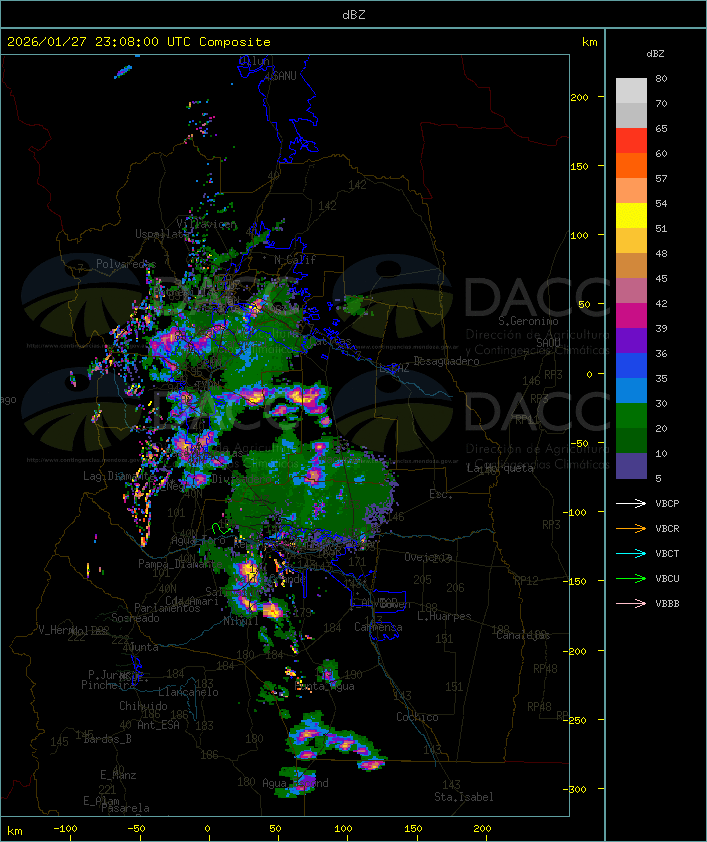
Task: Select the Sta.Isabel location label
Action: click(463, 797)
